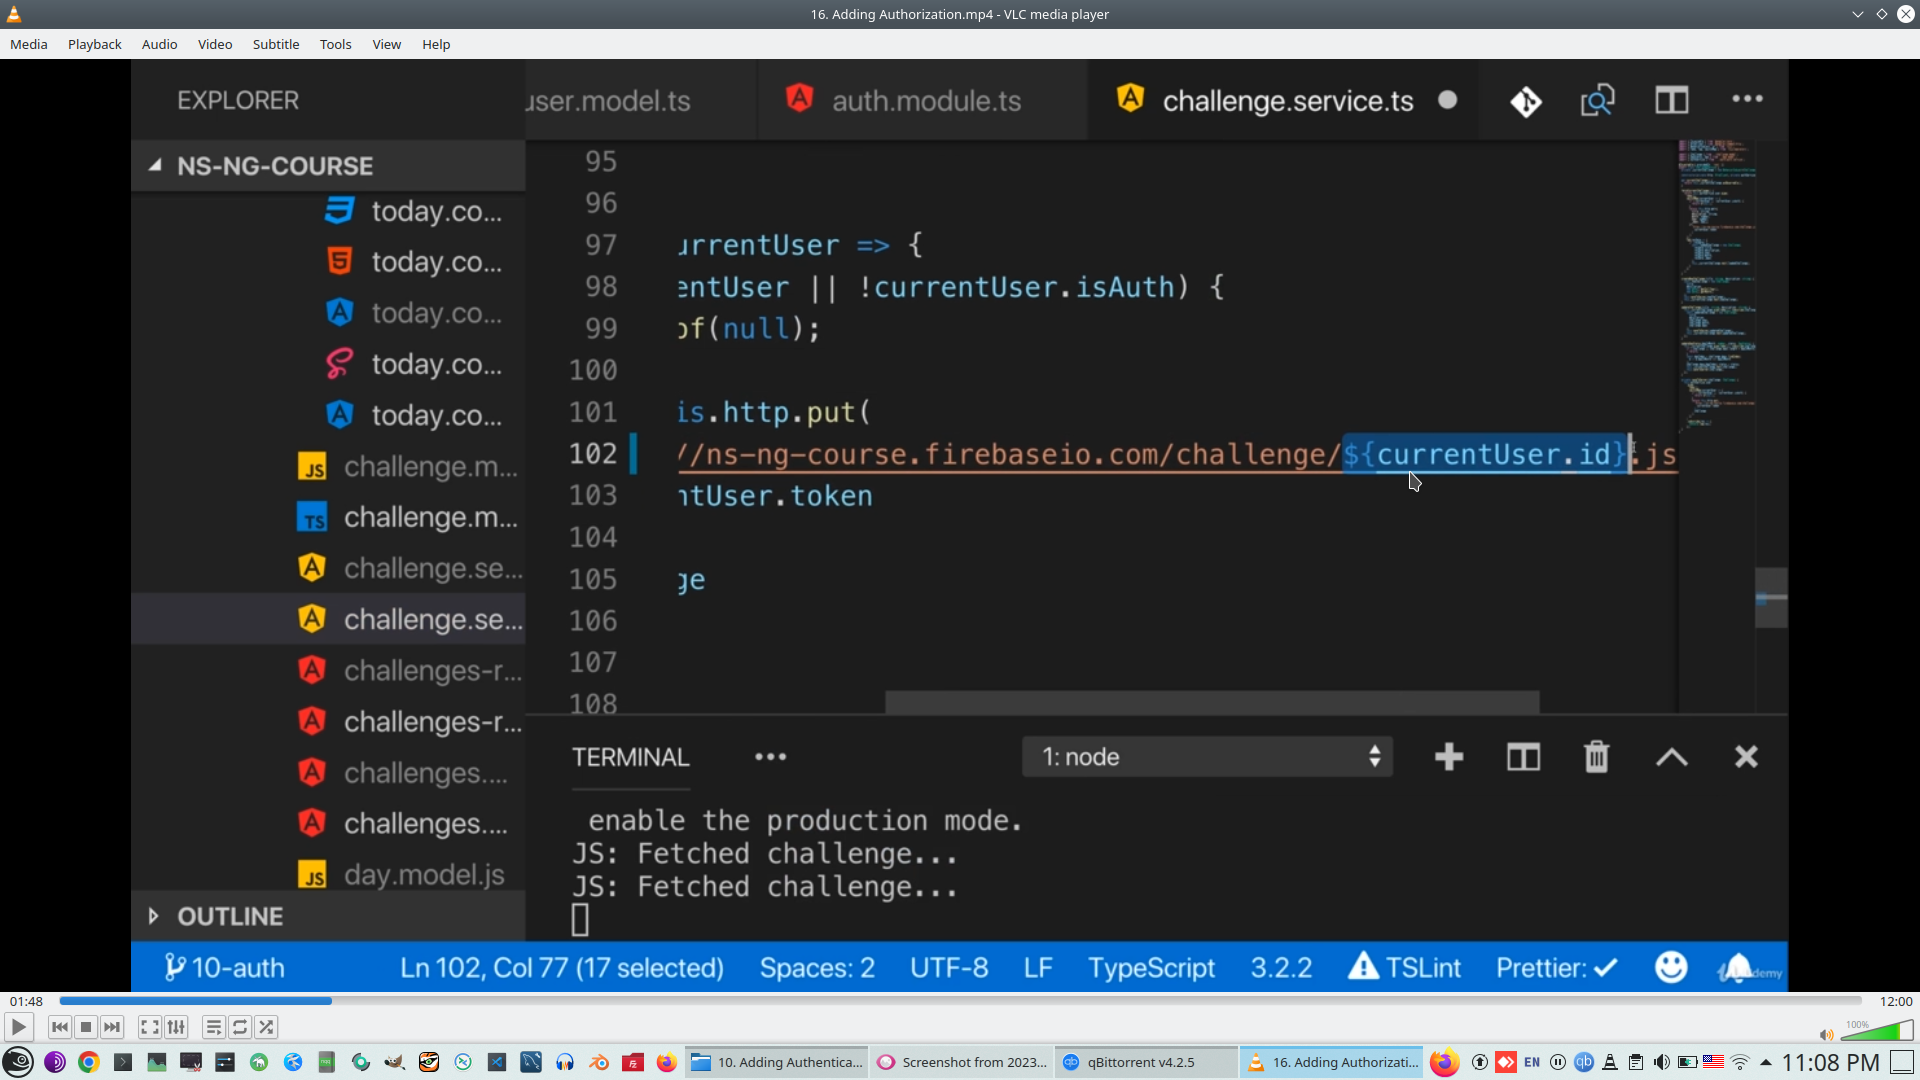Screen dimensions: 1920x1080
Task: Click the Stop playback button
Action: 86,1027
